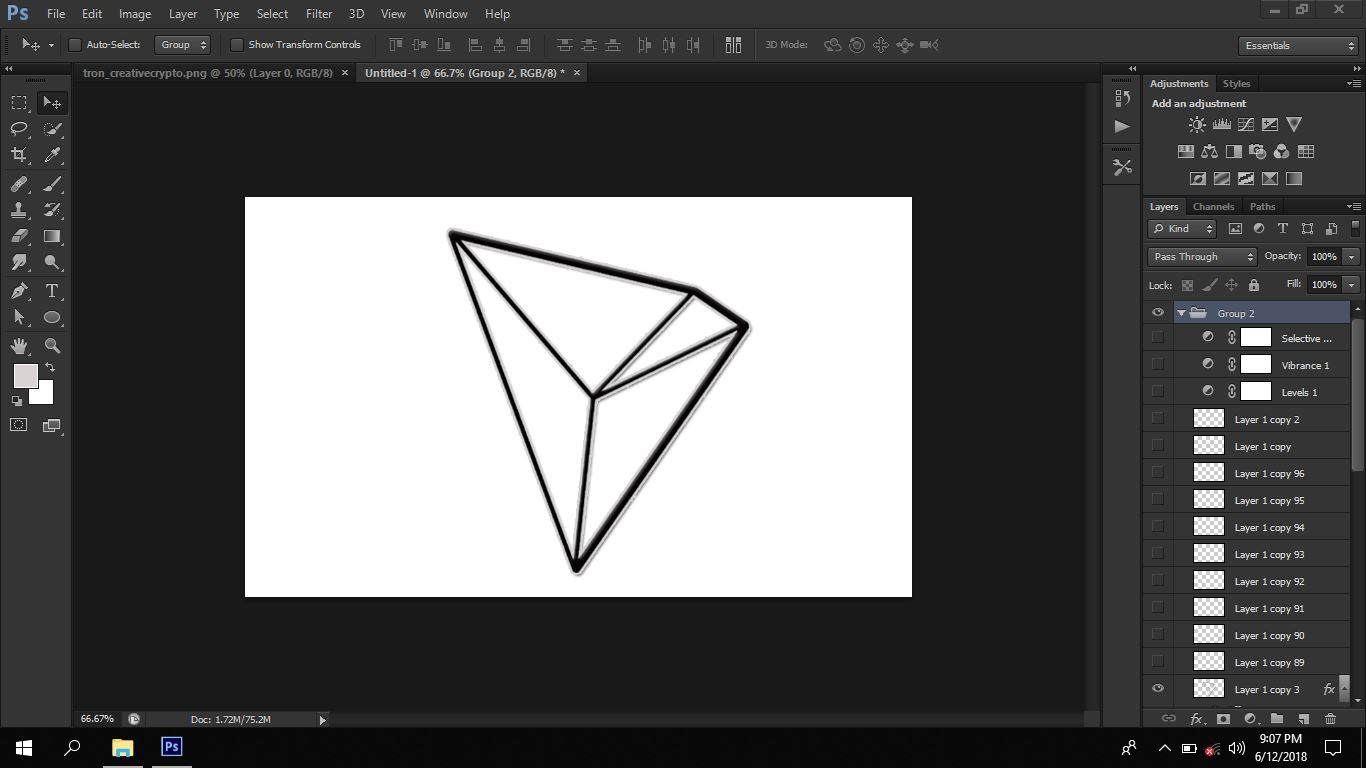Switch to the Channels tab

pyautogui.click(x=1213, y=207)
